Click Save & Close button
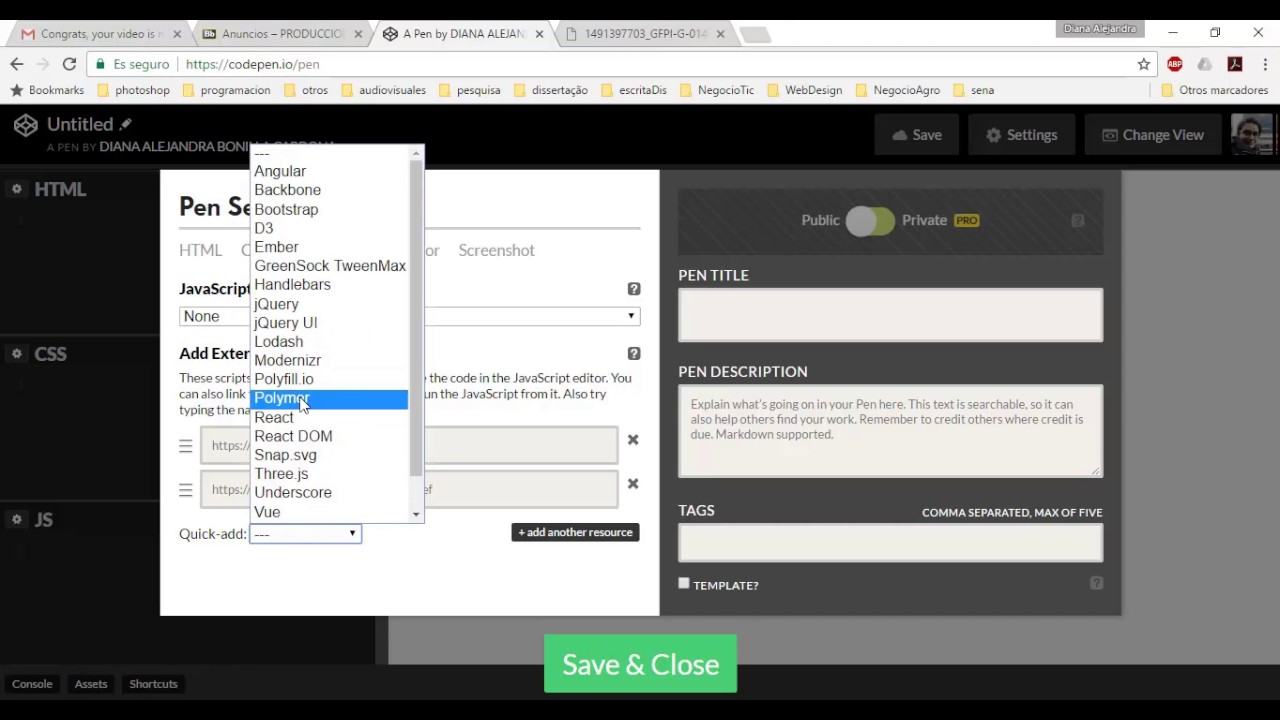Image resolution: width=1280 pixels, height=720 pixels. click(x=640, y=665)
